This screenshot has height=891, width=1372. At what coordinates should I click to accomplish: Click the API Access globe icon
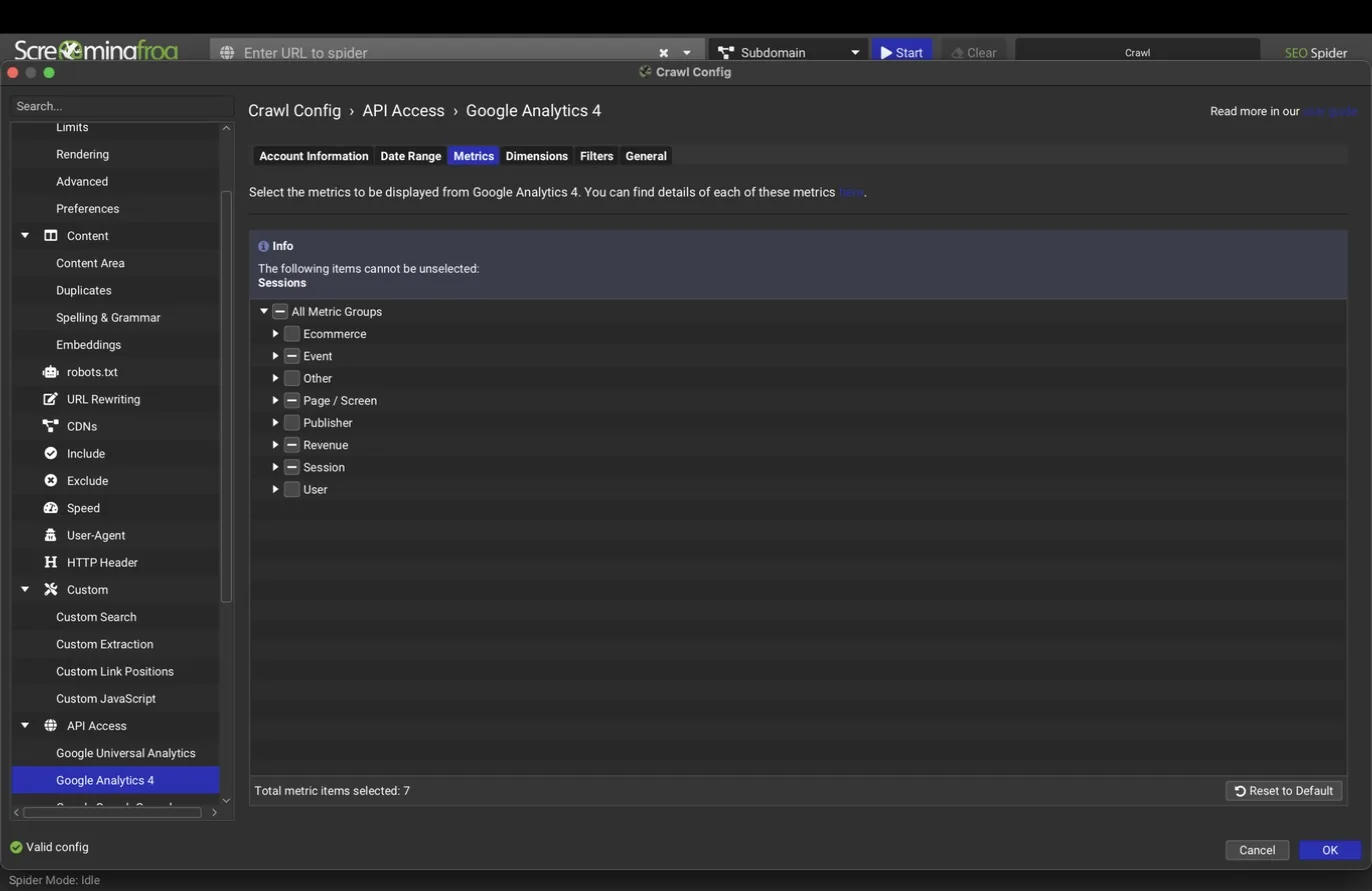[50, 726]
